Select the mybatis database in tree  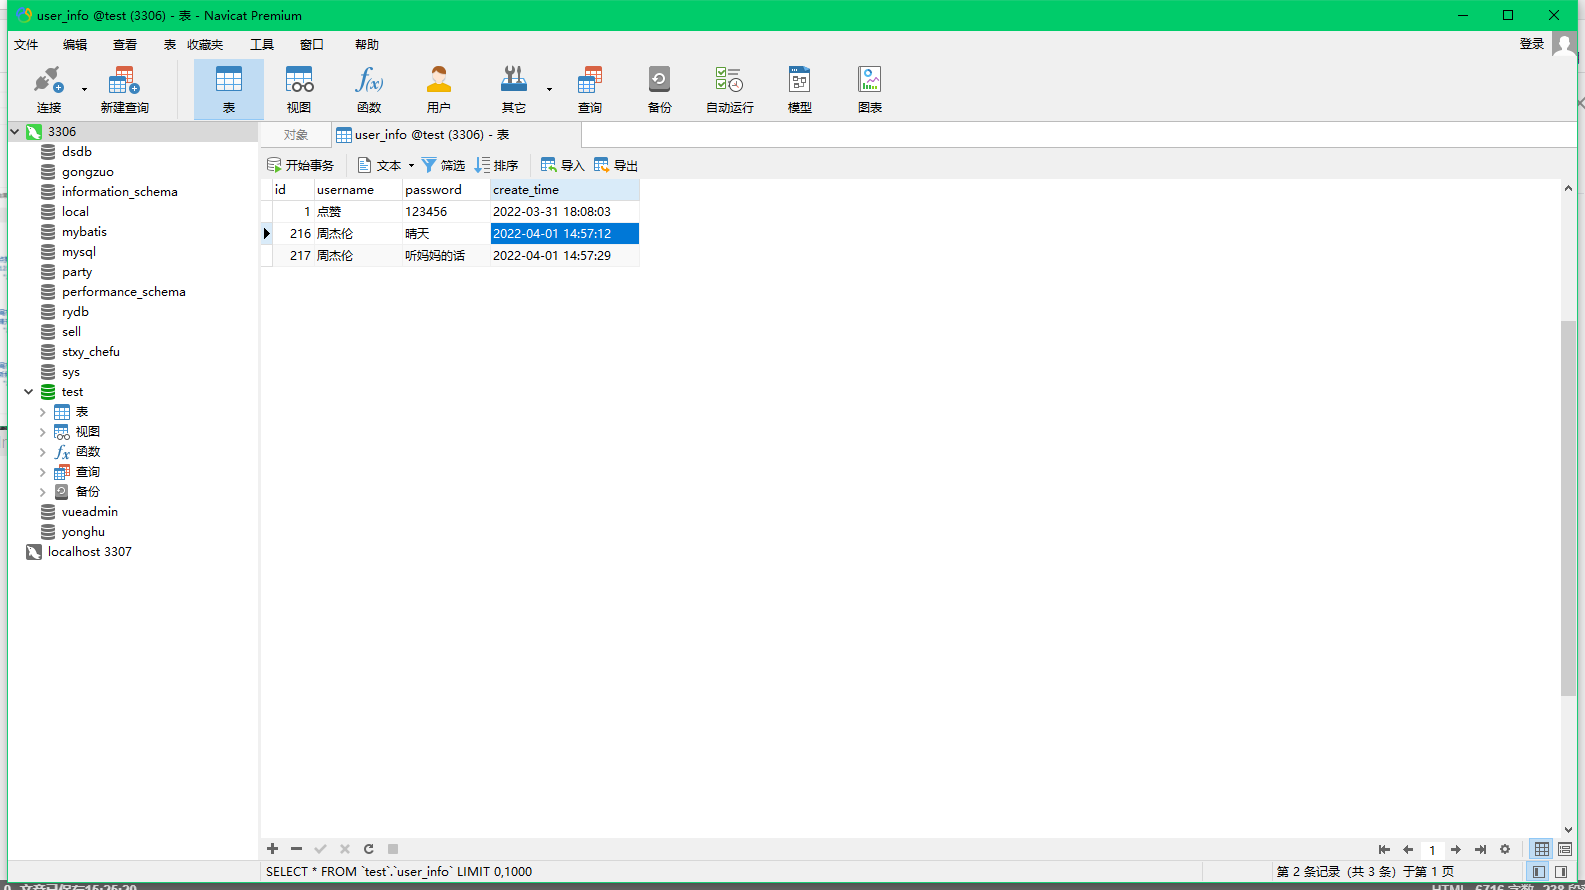pyautogui.click(x=84, y=232)
